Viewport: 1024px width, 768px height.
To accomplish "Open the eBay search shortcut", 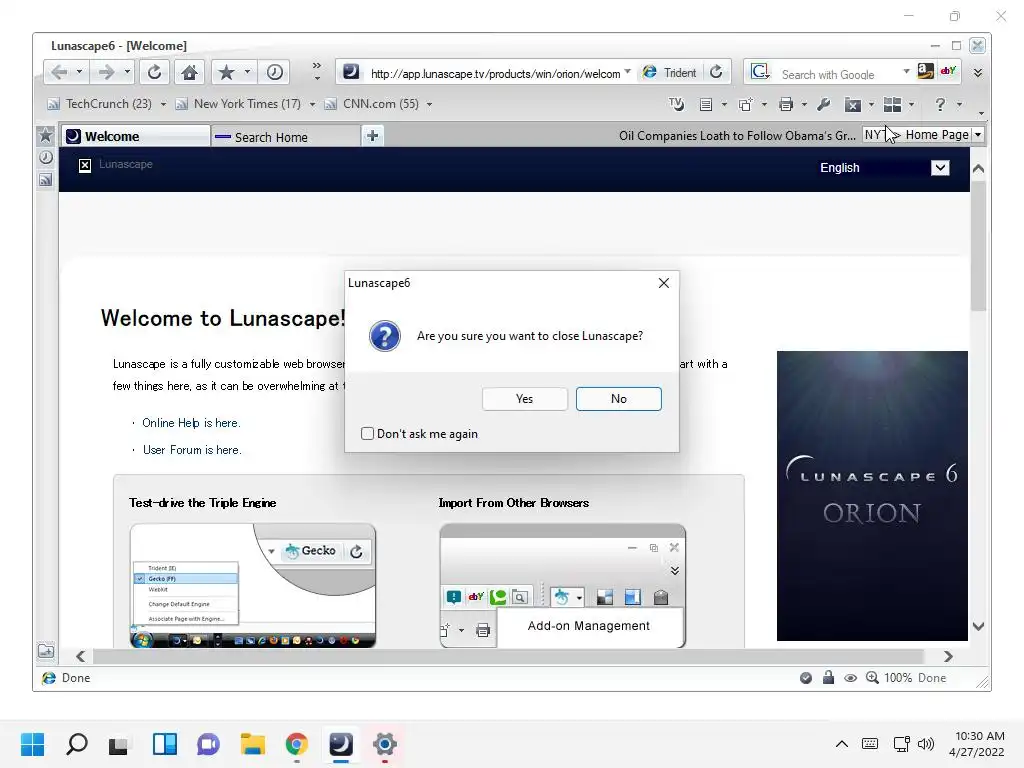I will 948,71.
